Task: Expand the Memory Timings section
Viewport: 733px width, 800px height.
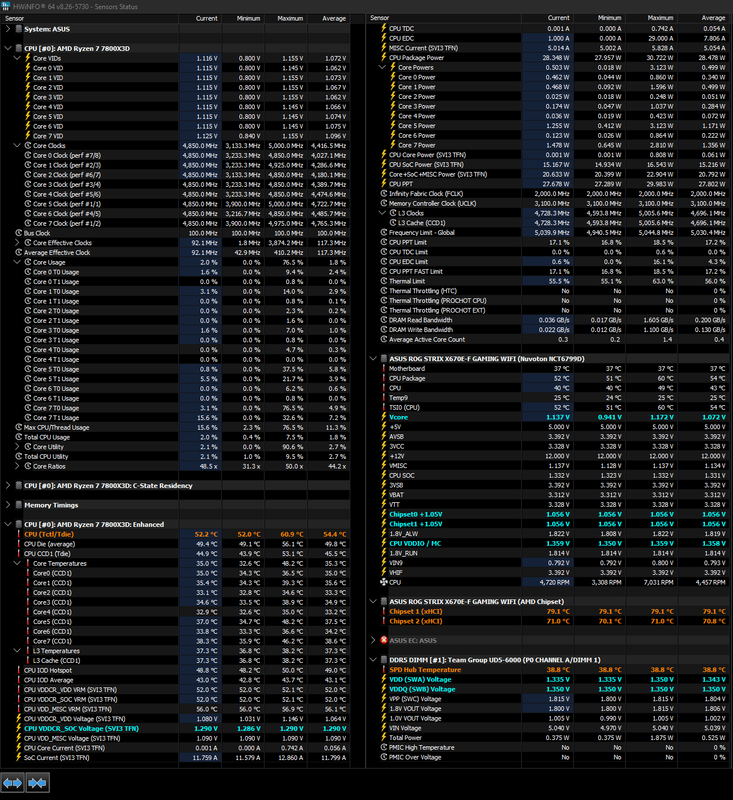Action: pyautogui.click(x=8, y=505)
